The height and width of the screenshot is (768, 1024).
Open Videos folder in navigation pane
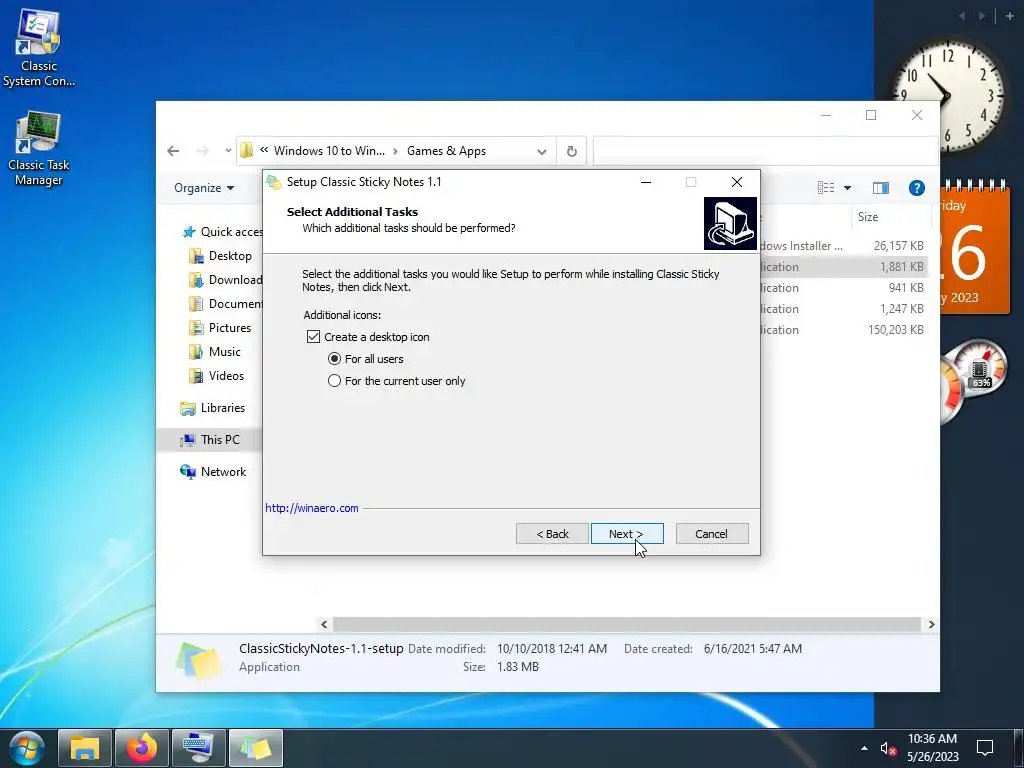217,376
